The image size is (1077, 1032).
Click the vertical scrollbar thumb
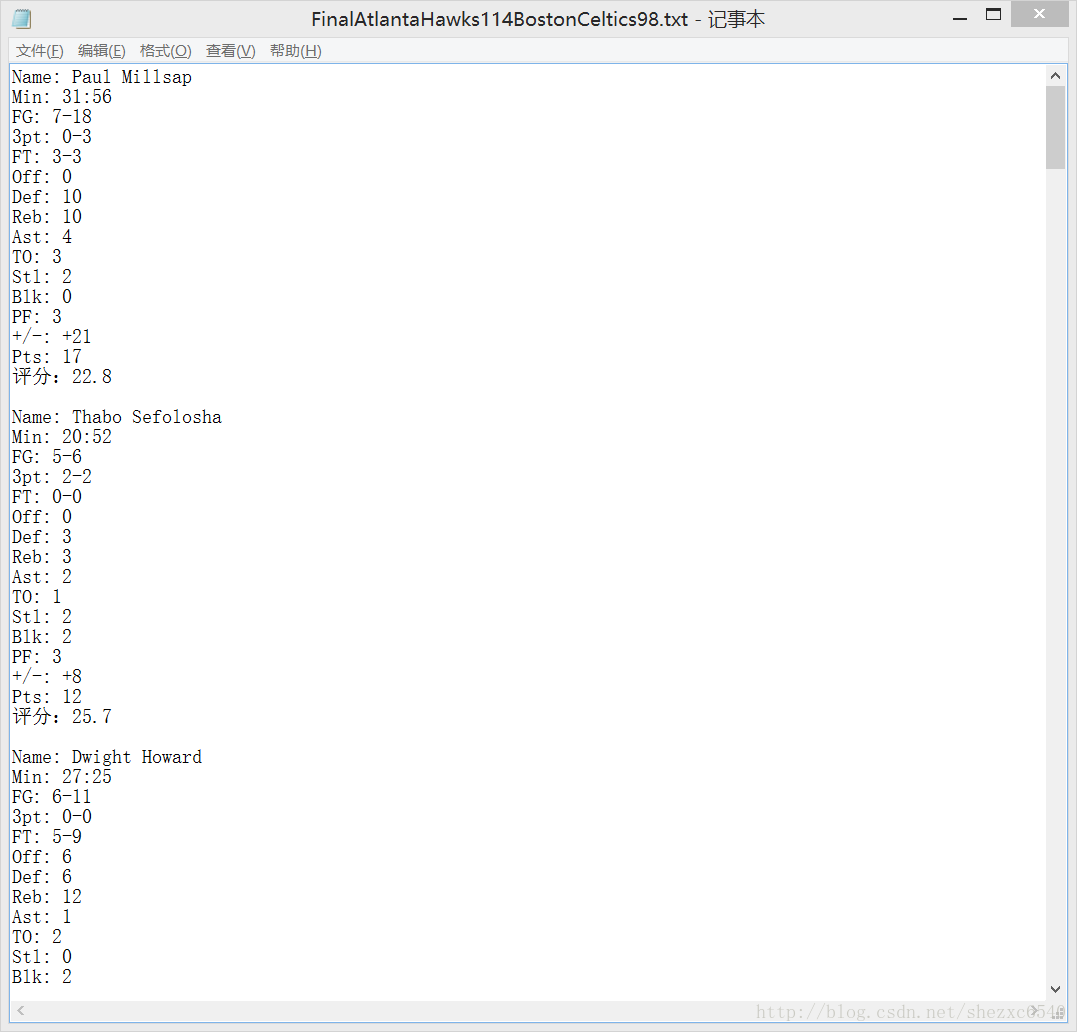pyautogui.click(x=1055, y=128)
